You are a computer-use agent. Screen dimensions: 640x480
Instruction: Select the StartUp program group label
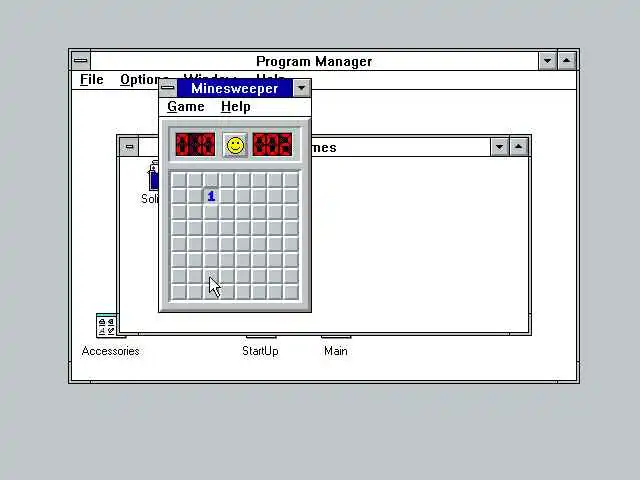click(260, 351)
